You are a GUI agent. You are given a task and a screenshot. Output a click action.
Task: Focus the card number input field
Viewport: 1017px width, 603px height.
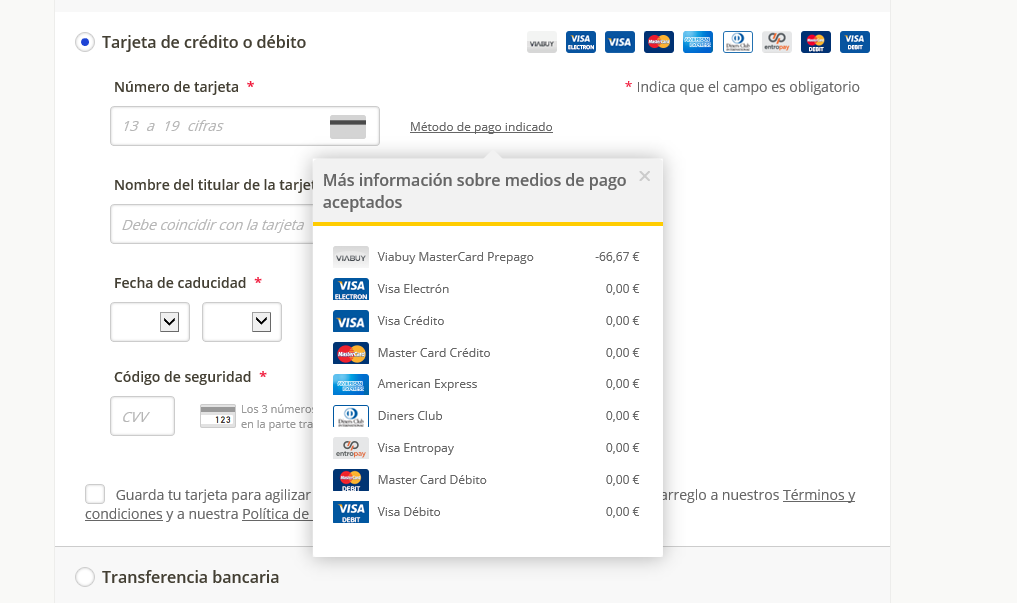pos(245,126)
